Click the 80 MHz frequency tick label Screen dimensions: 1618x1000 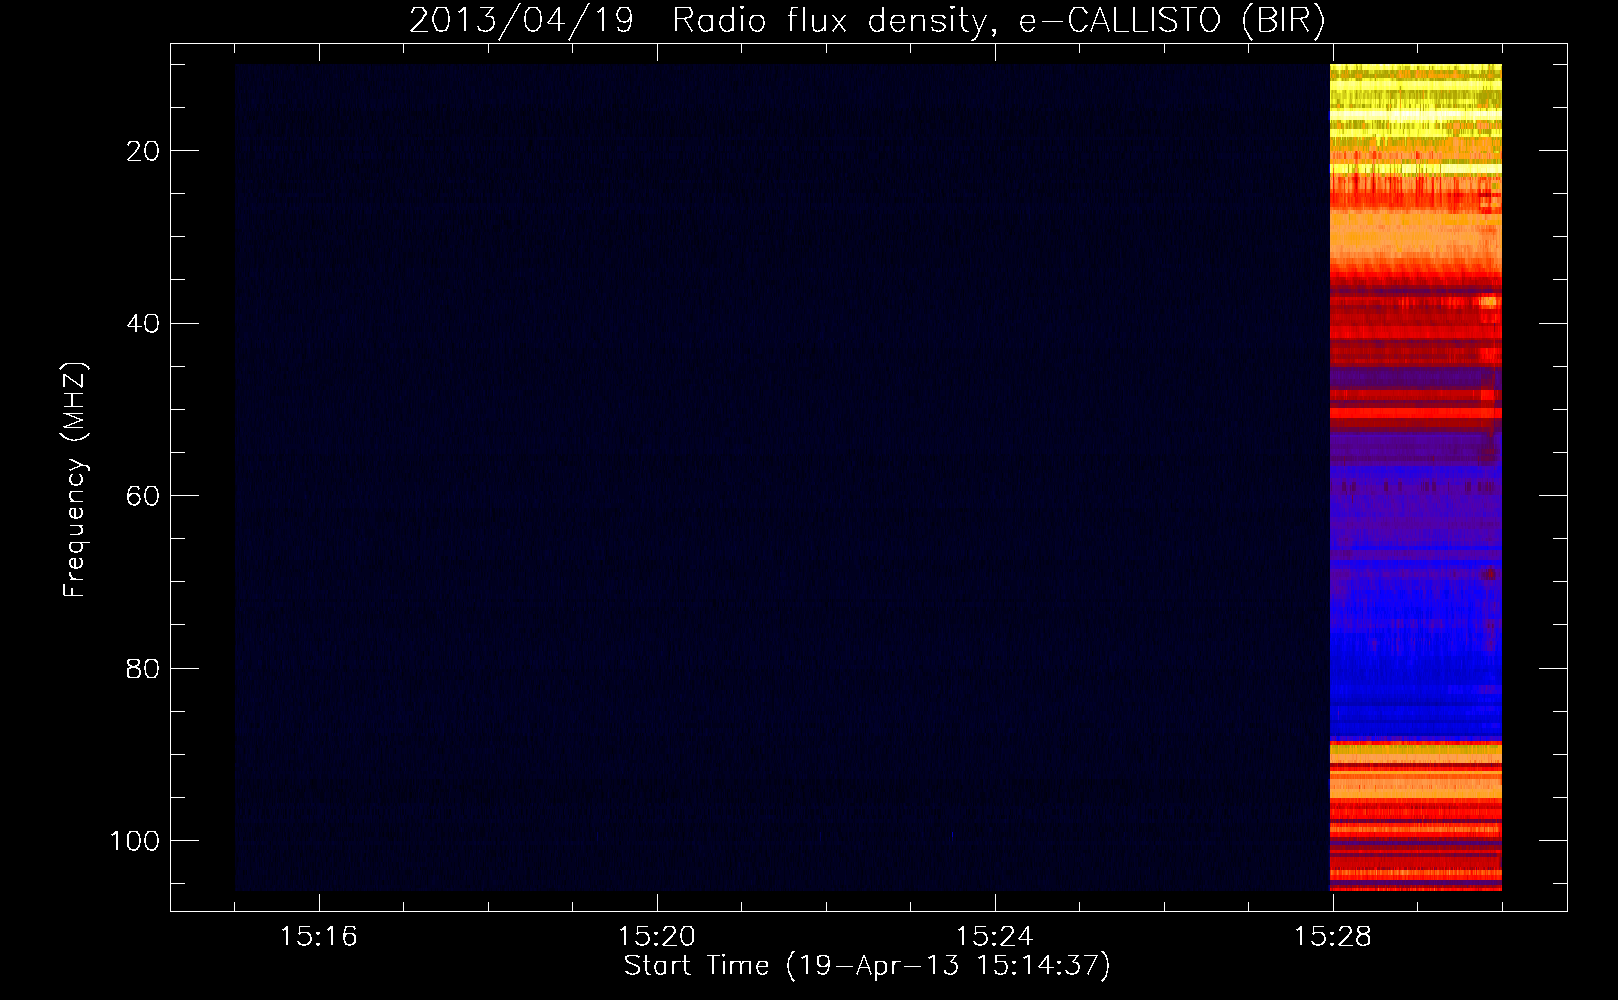144,668
